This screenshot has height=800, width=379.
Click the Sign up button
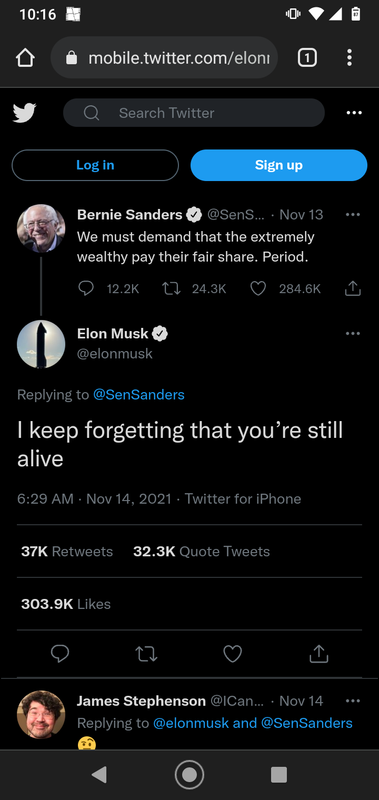click(279, 165)
